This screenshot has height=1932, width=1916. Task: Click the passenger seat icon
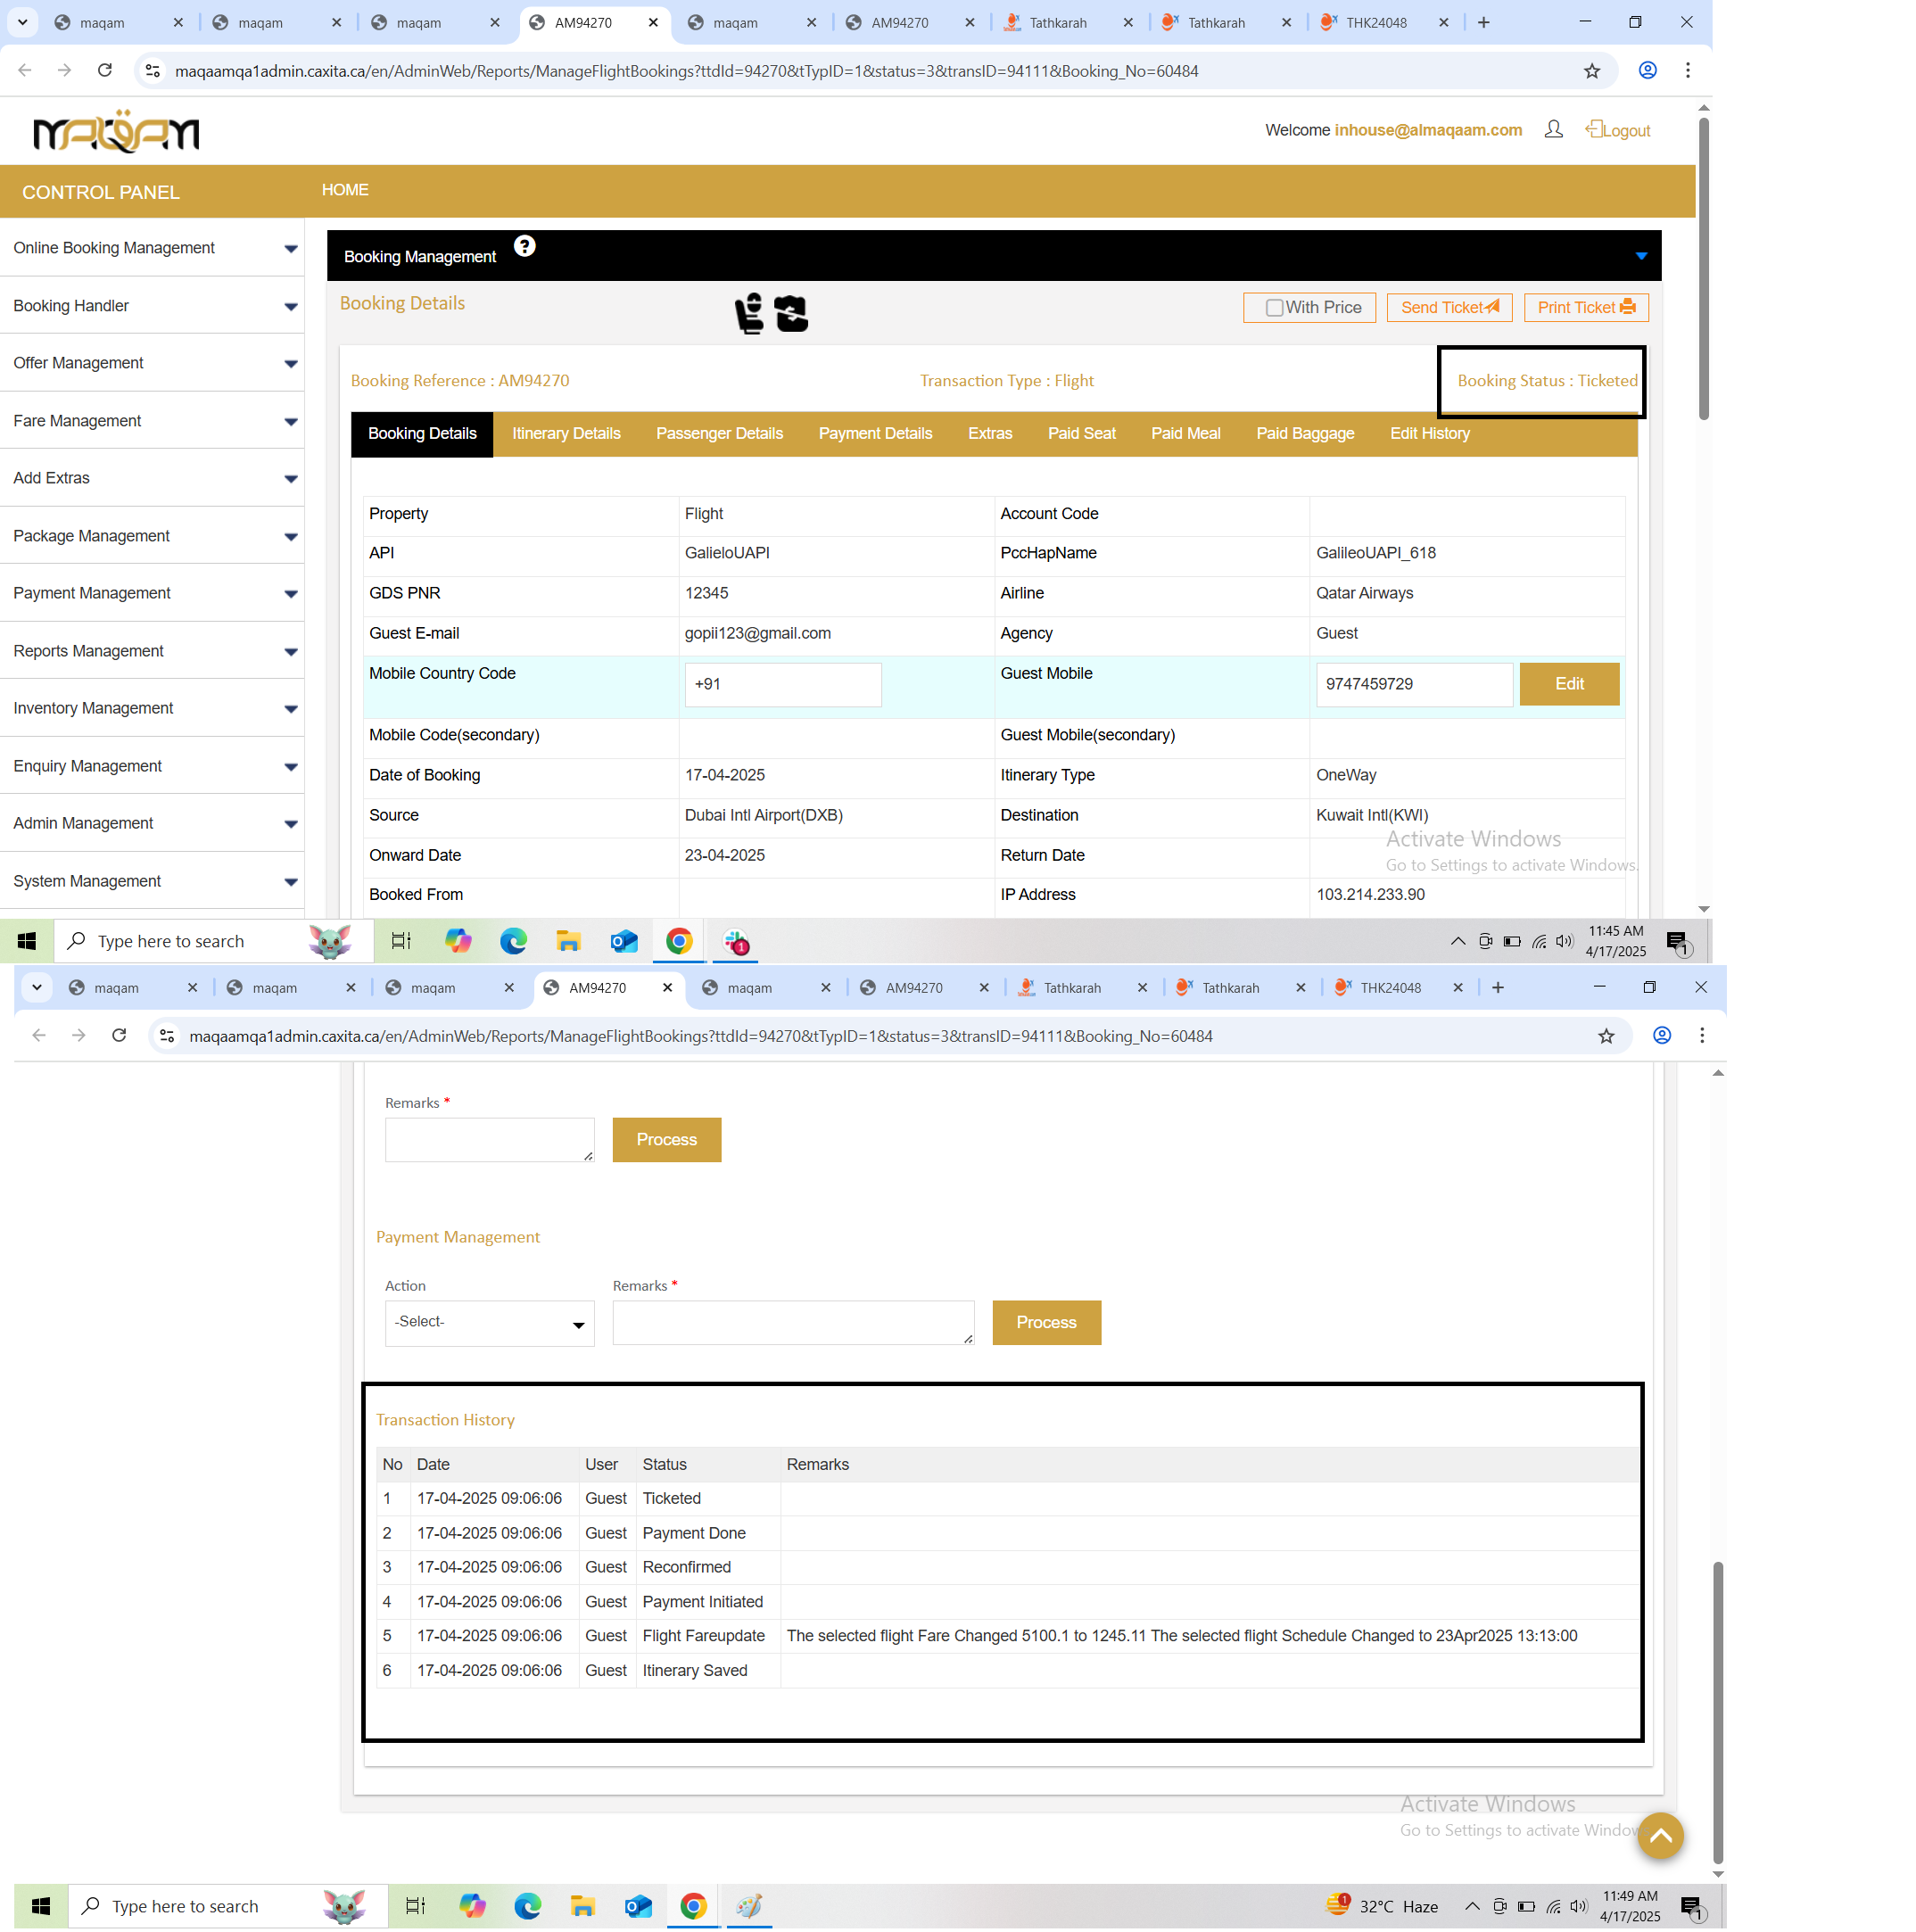[749, 313]
